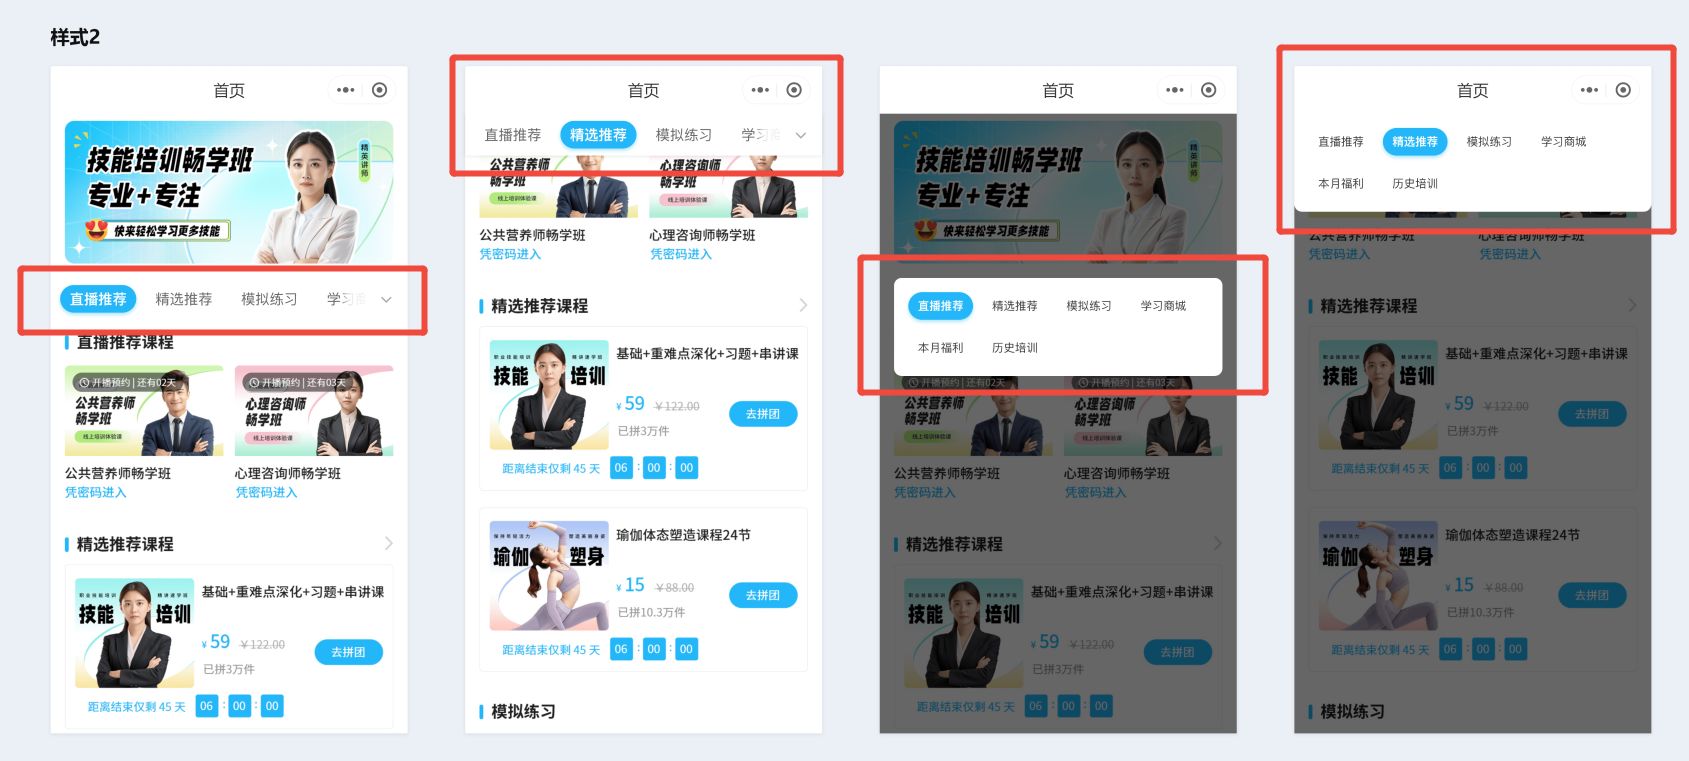The image size is (1689, 761).
Task: Click the circular target icon in the fourth phone mockup
Action: tap(1623, 90)
